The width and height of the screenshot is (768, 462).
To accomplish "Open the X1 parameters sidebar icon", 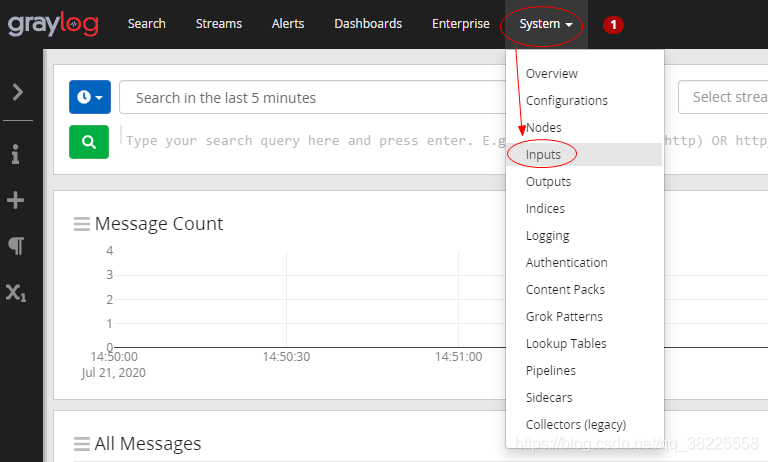I will (16, 292).
